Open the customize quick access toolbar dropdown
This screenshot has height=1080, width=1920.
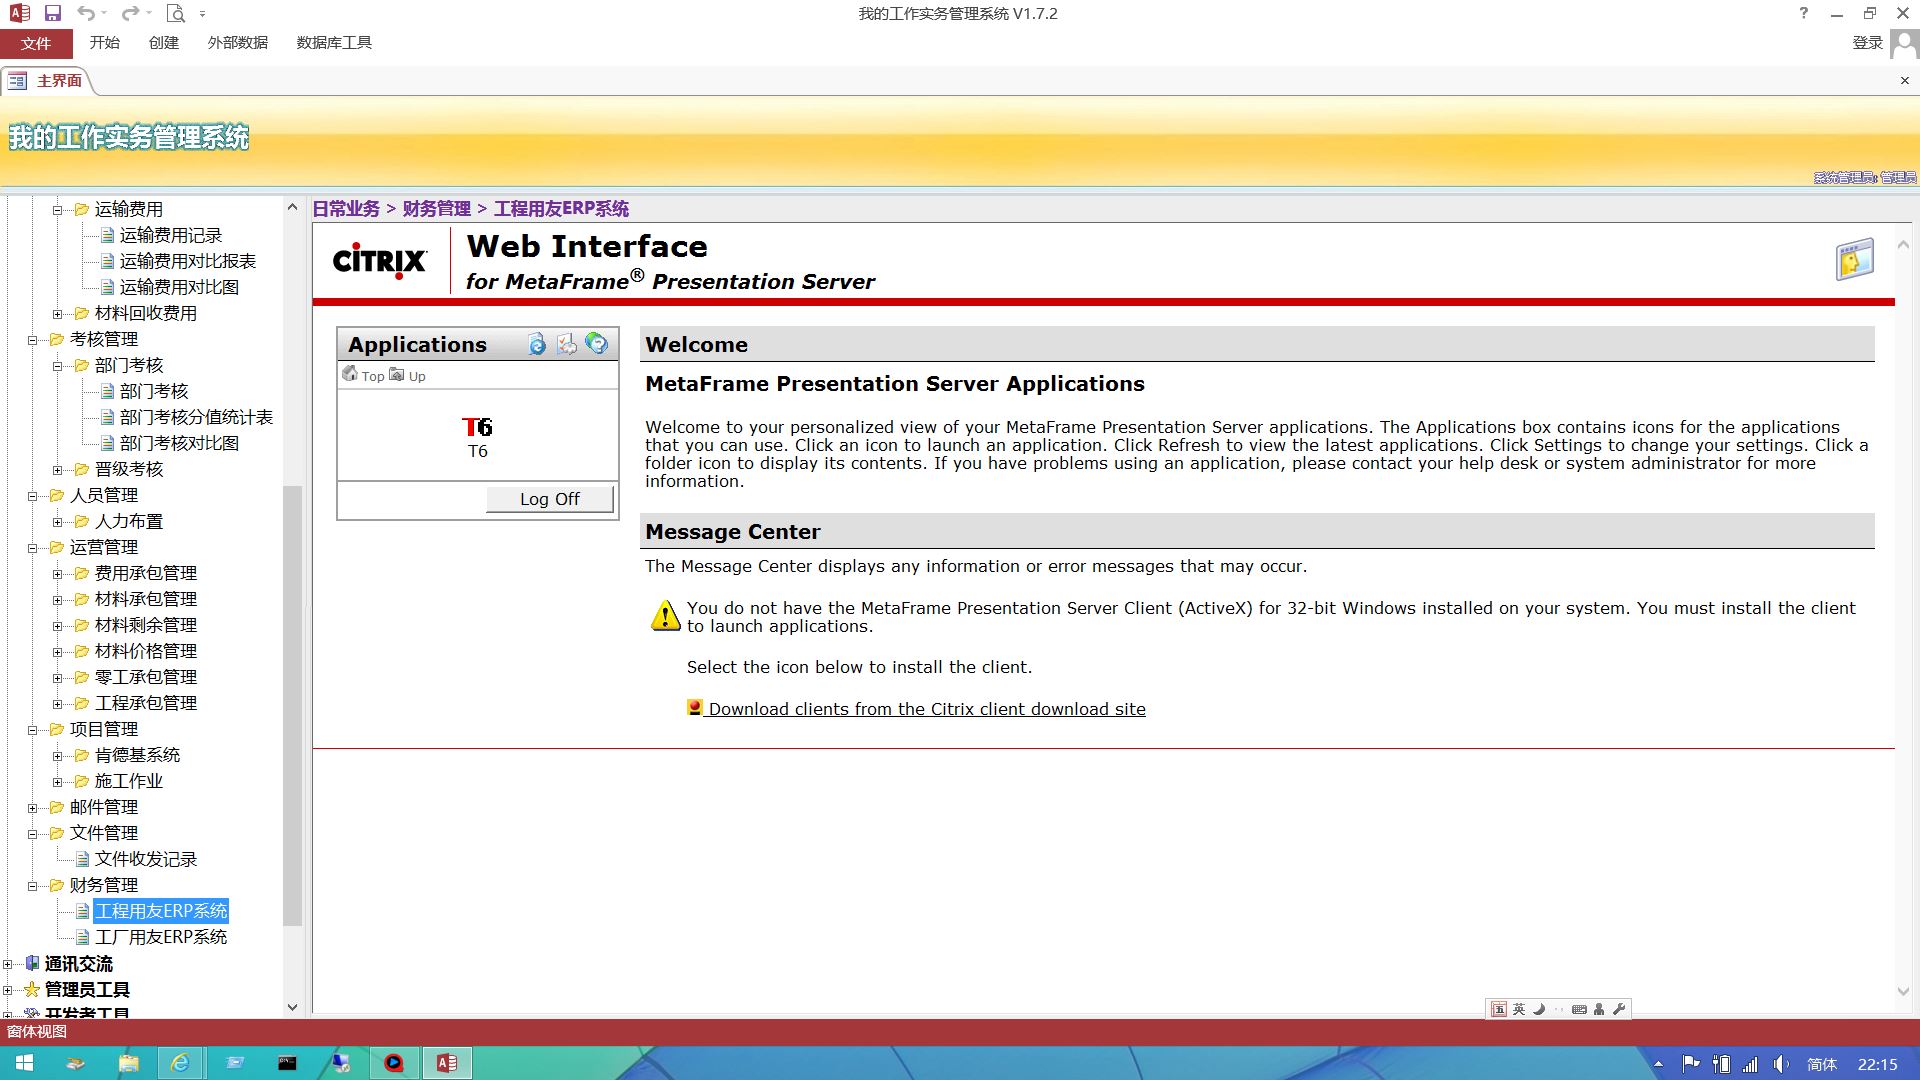pyautogui.click(x=203, y=14)
